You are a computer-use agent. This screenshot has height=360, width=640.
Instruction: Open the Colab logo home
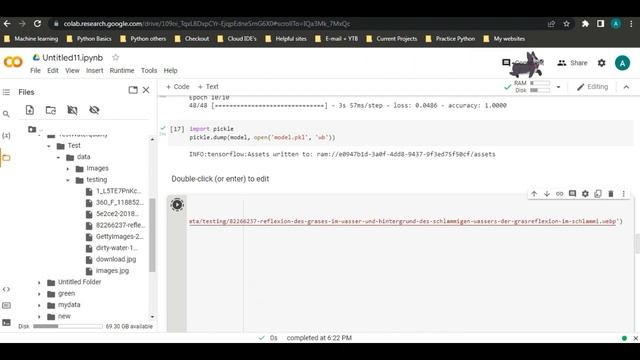[13, 62]
